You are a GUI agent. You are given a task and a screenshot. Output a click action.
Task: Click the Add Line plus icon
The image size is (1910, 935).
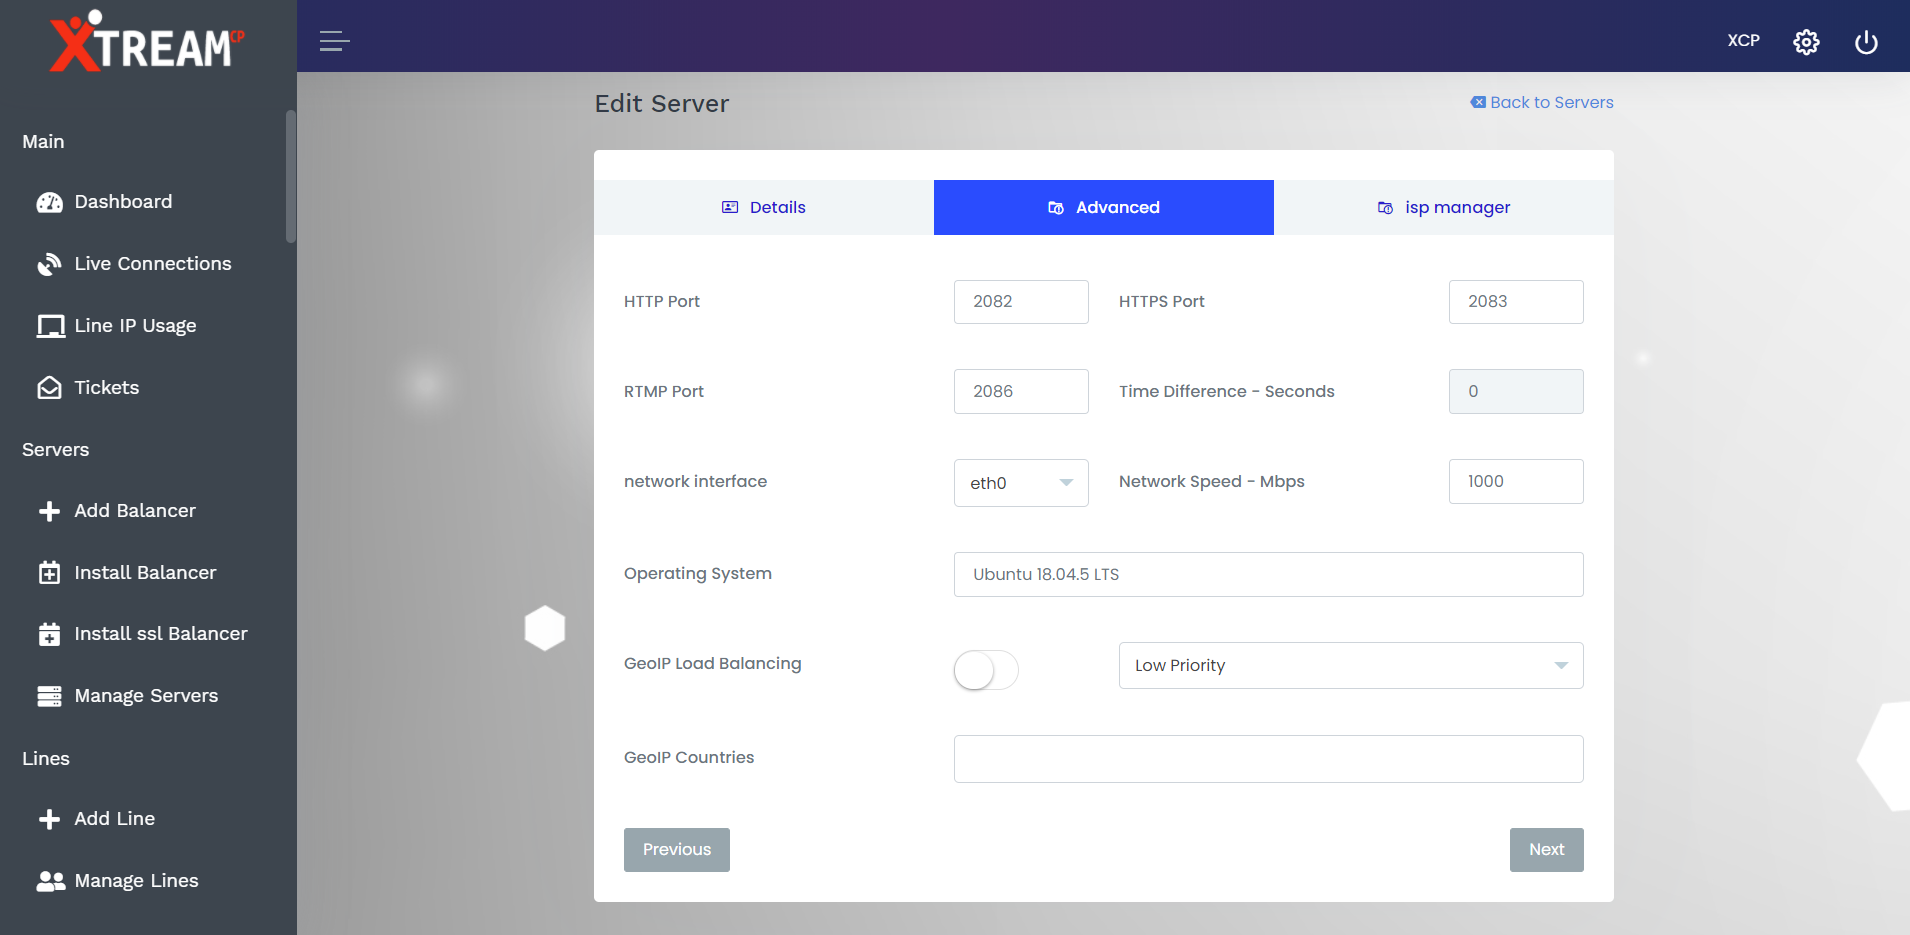coord(49,819)
